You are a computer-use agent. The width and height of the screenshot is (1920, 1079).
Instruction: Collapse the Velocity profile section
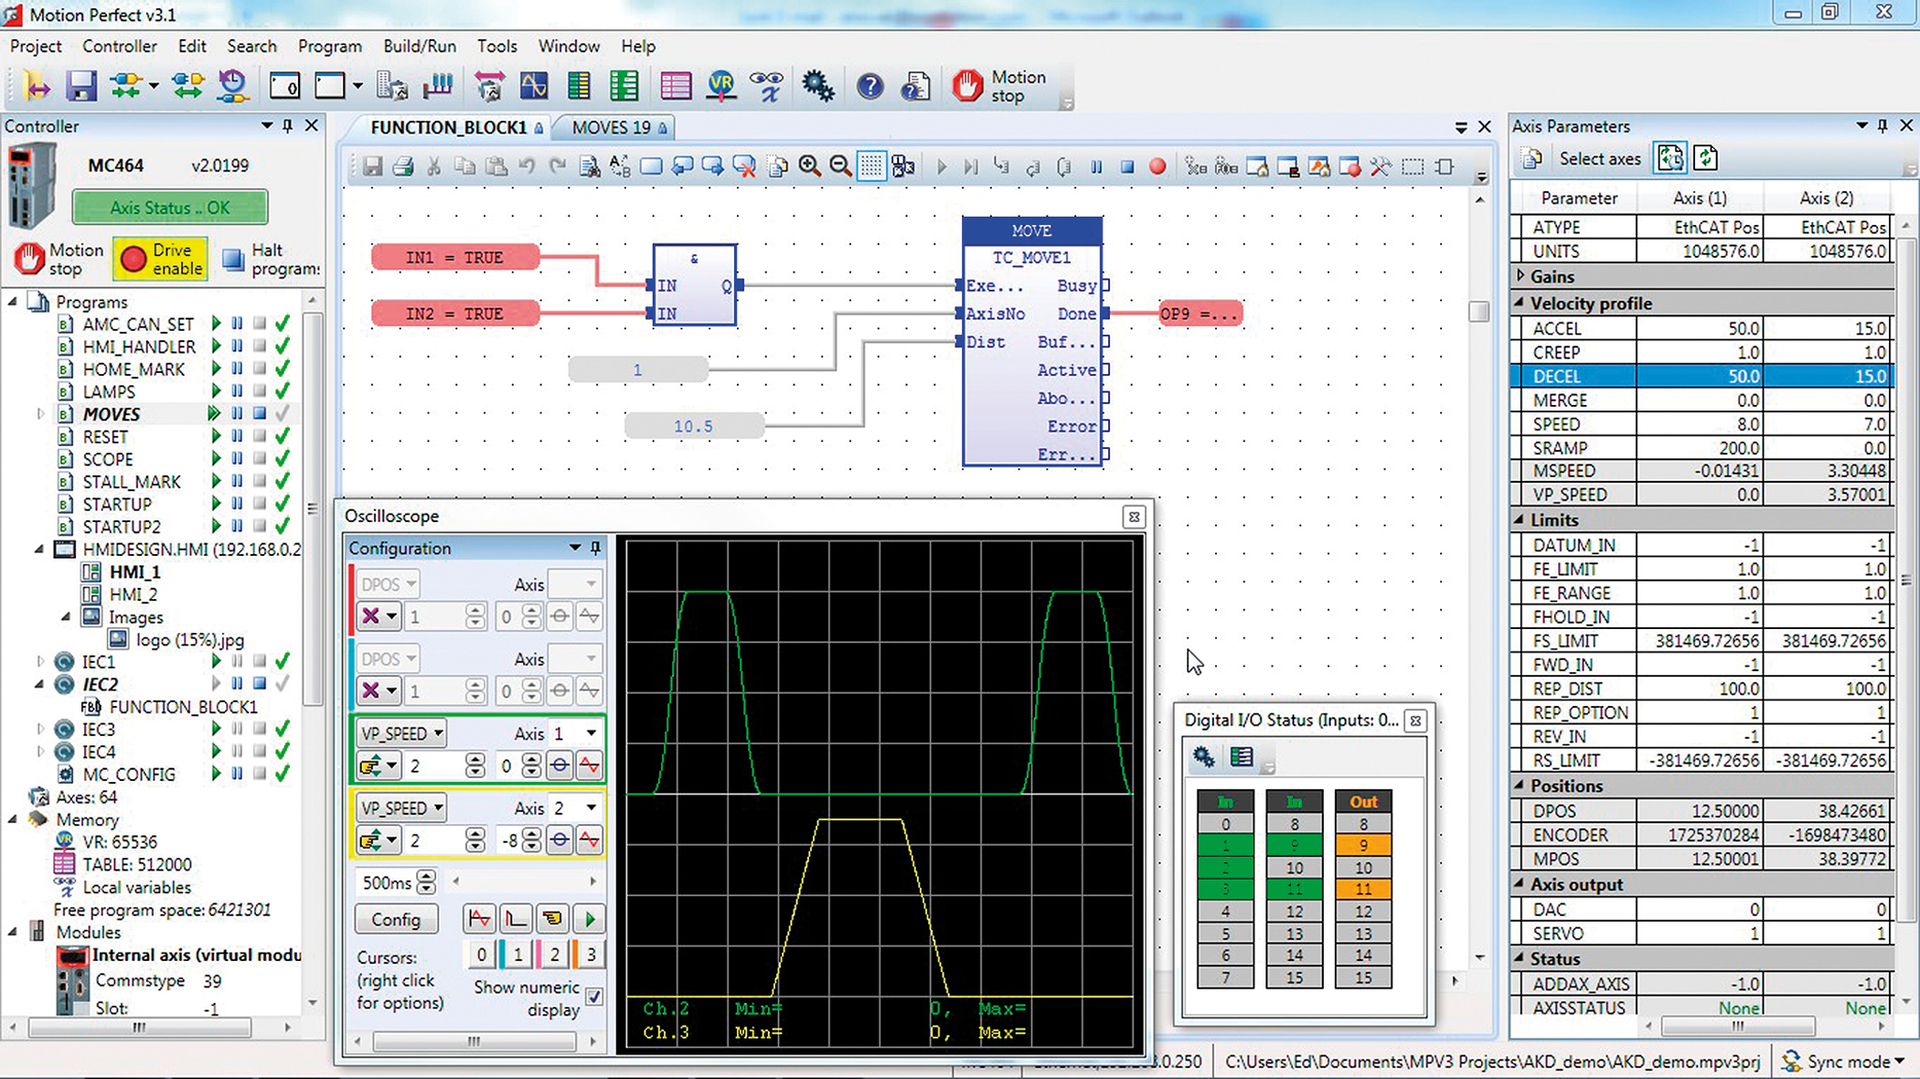click(1520, 303)
